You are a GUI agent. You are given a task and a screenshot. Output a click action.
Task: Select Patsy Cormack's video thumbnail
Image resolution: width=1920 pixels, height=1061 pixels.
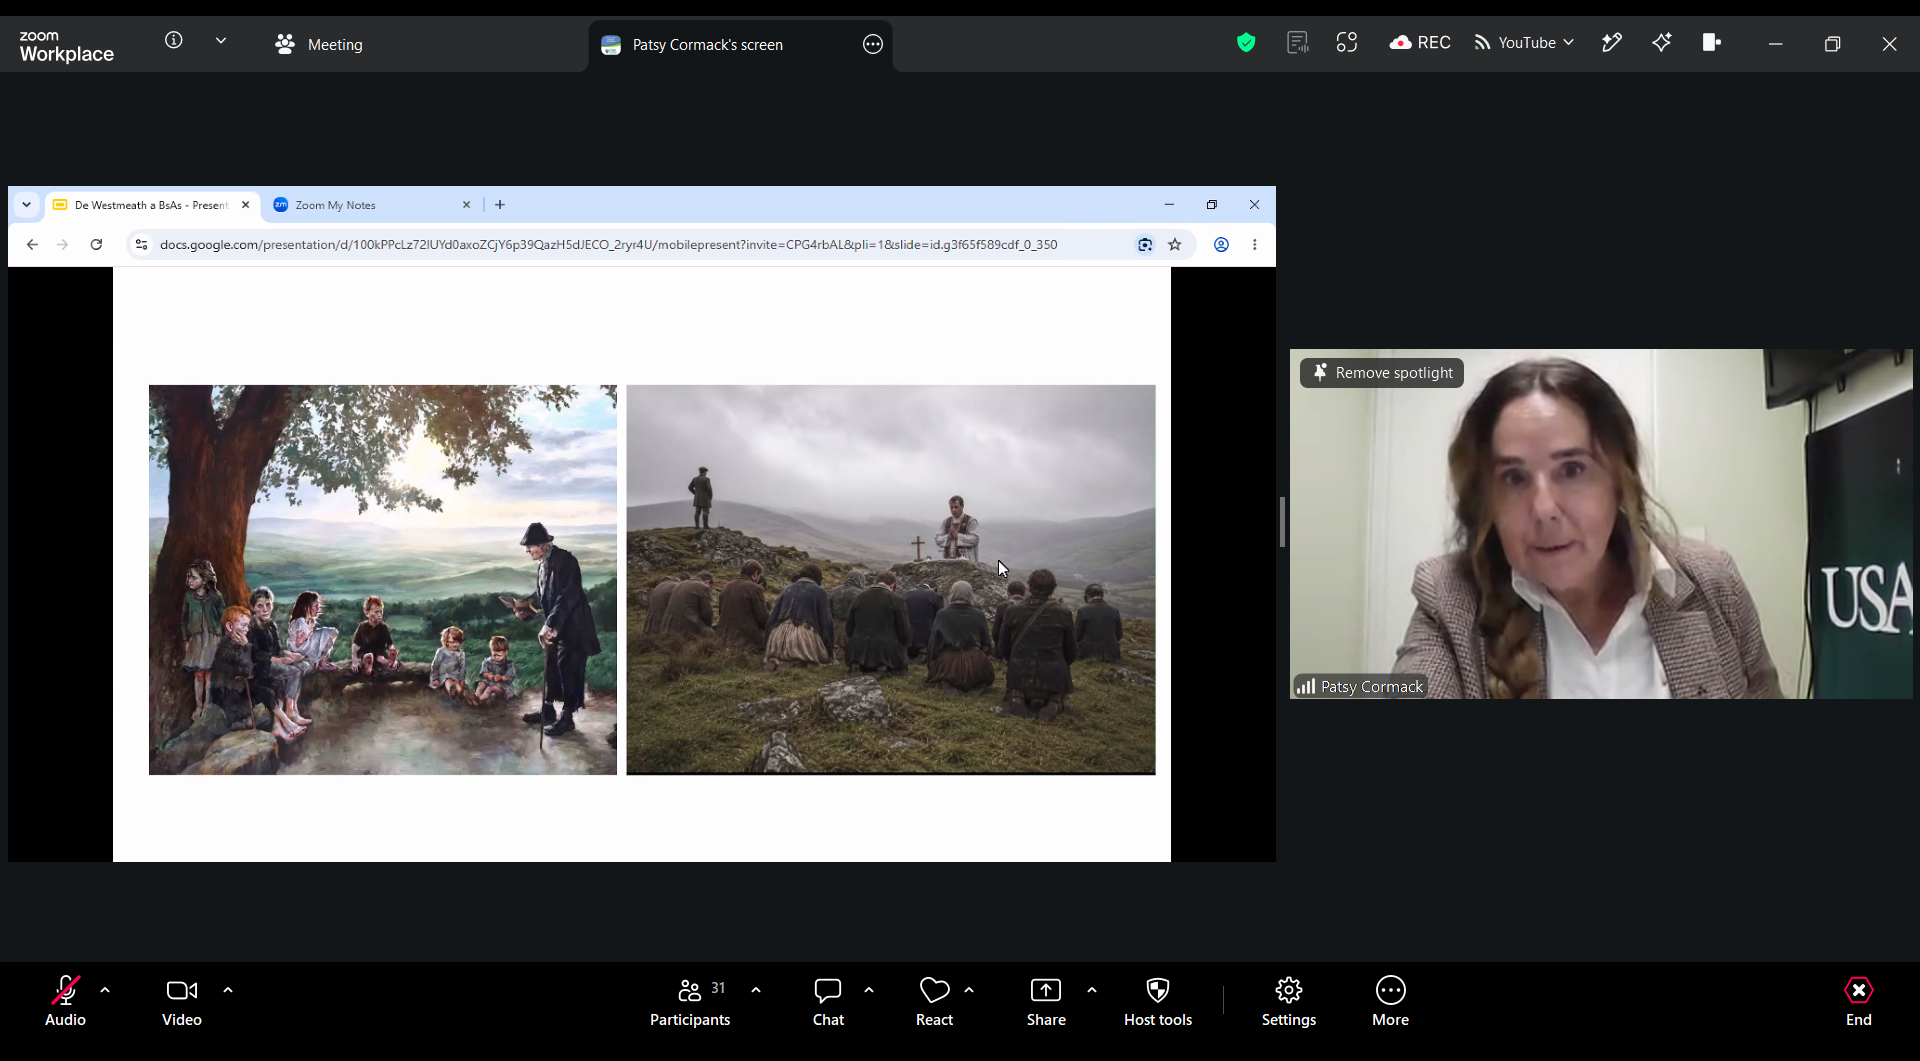pos(1601,523)
